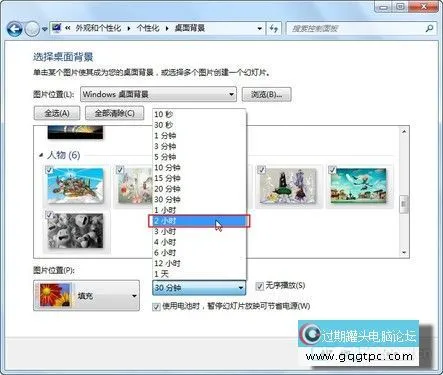Choose 30 分钟 from interval list
Image resolution: width=443 pixels, height=375 pixels.
(199, 200)
